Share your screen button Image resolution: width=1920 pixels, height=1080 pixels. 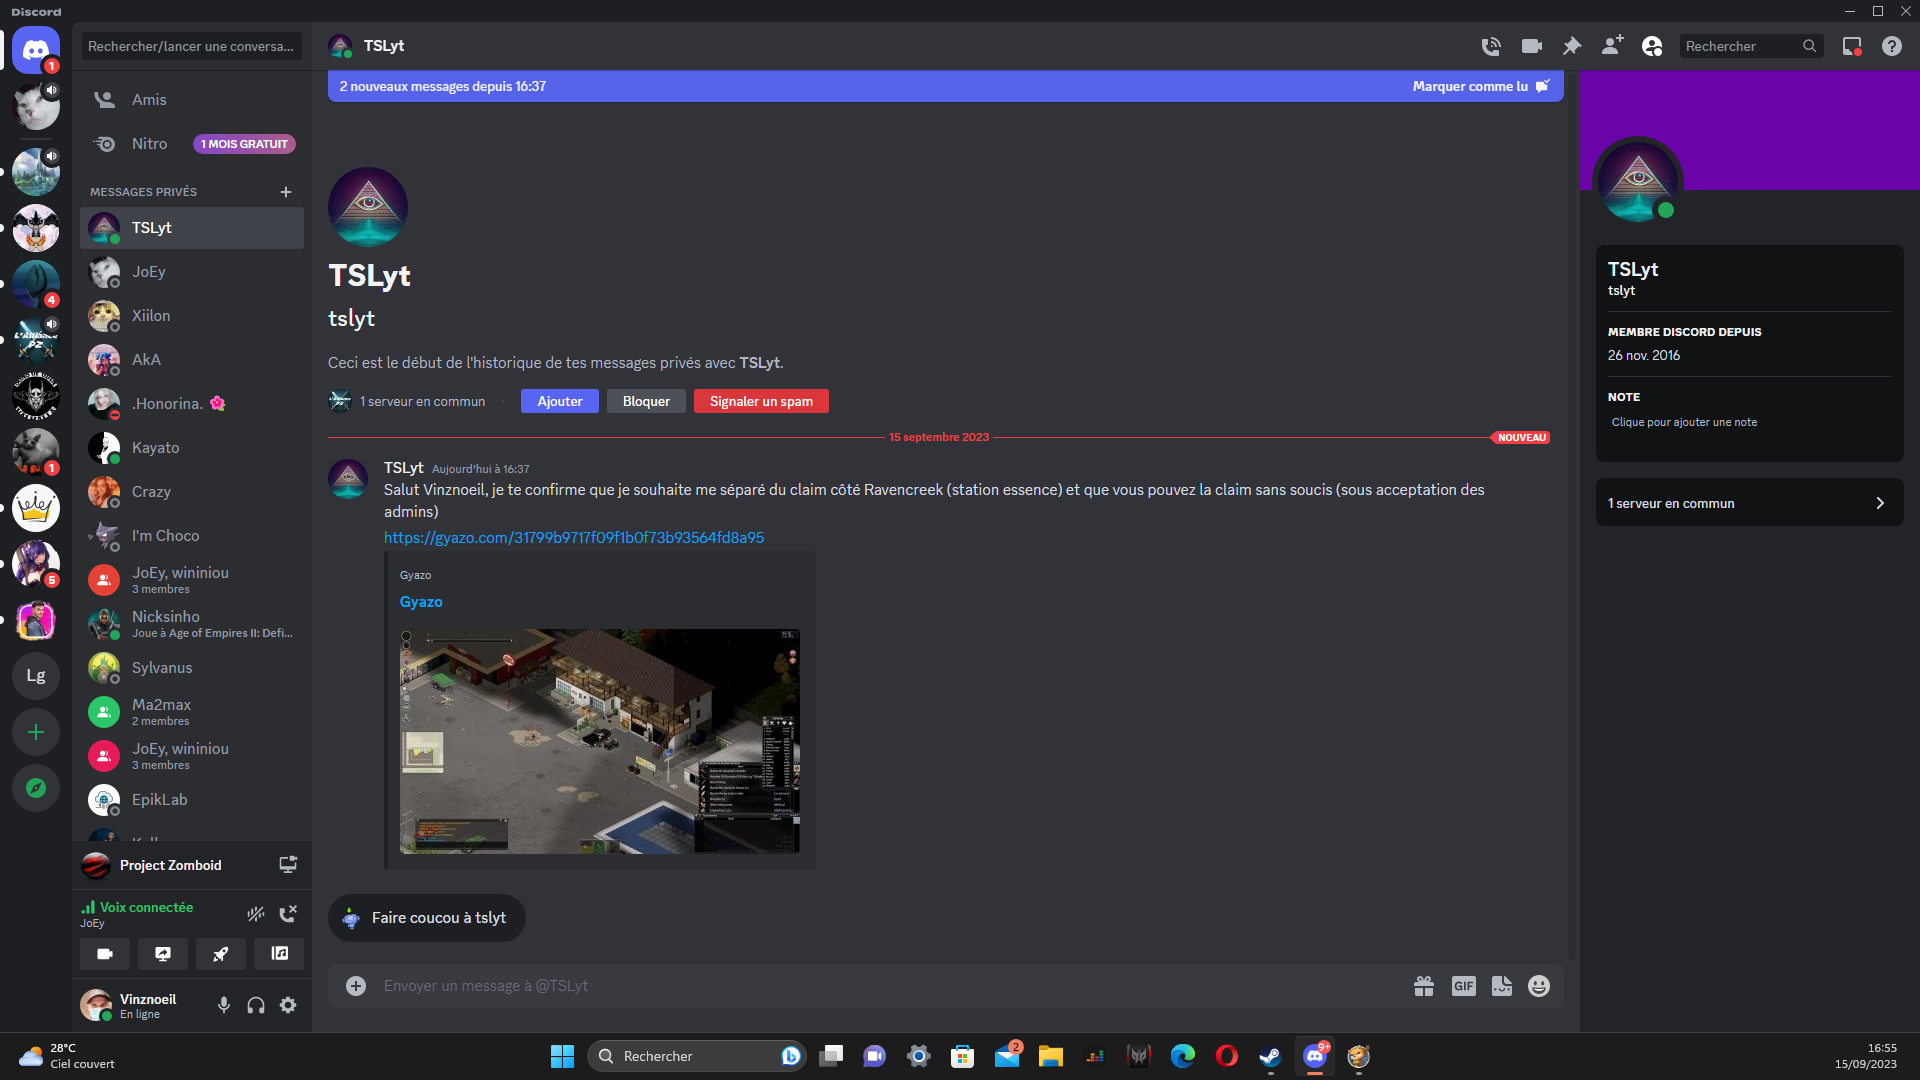click(163, 954)
